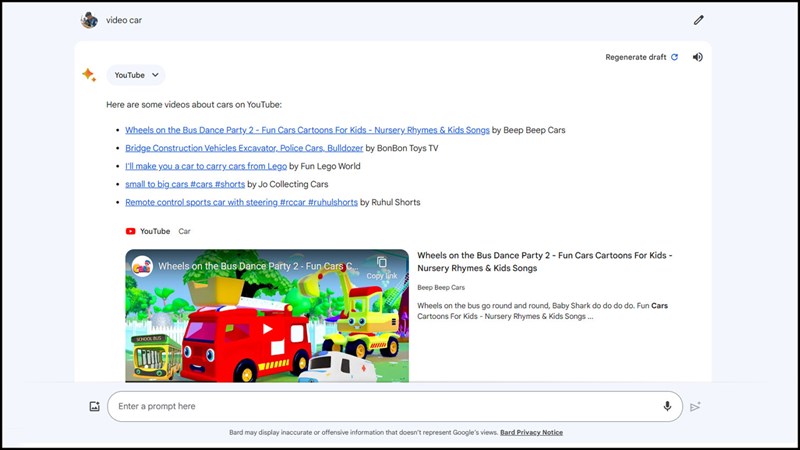Viewport: 800px width, 450px height.
Task: Click Beep Beep Cars channel name under card
Action: pos(441,287)
